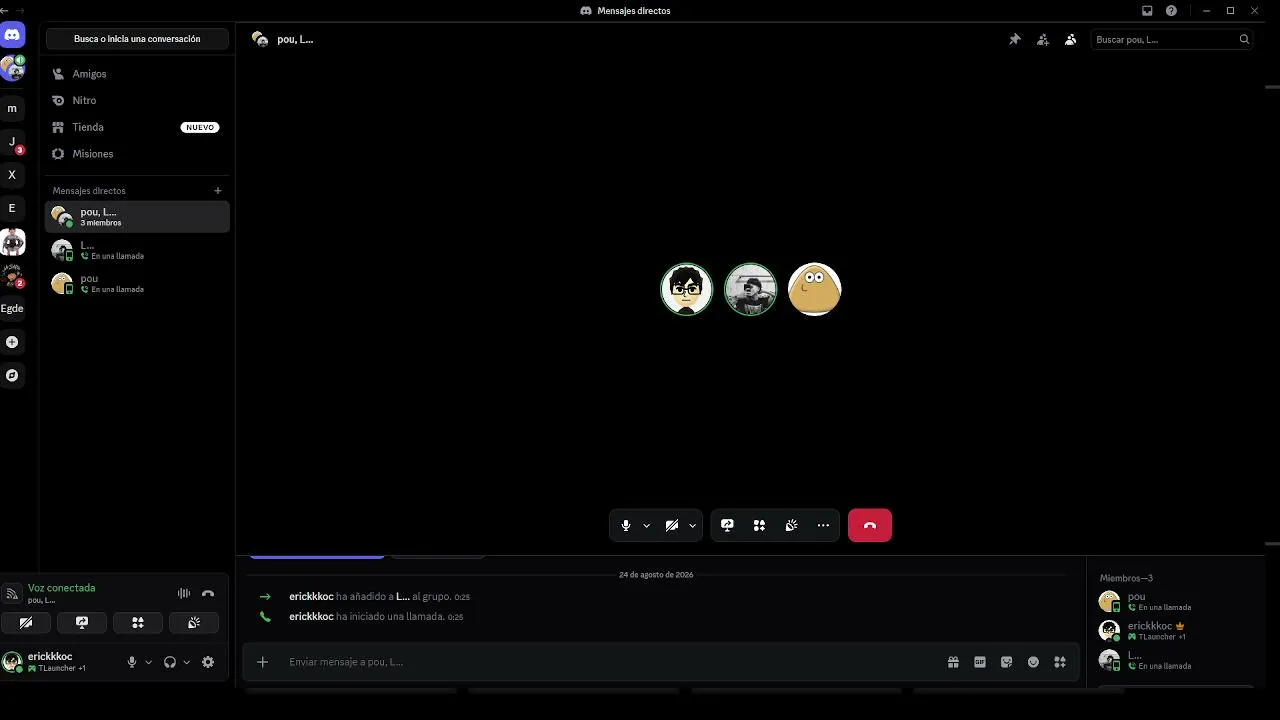Screen dimensions: 1280x720
Task: Select erickkkoc in the Miembros list
Action: pos(1175,630)
